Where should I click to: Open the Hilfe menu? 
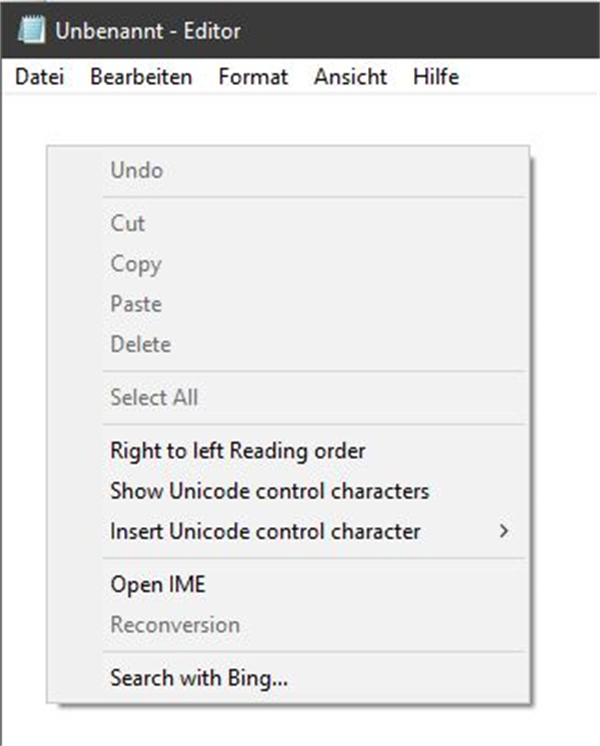point(436,77)
